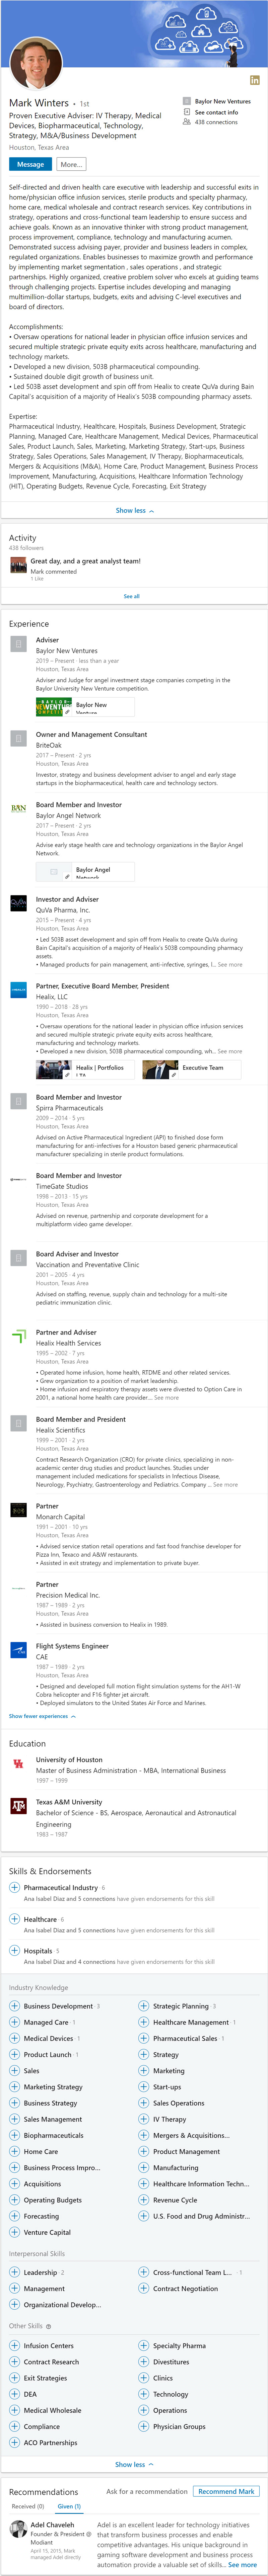268x2576 pixels.
Task: Endorse Pharmaceutical Industry with plus icon
Action: (x=14, y=1887)
